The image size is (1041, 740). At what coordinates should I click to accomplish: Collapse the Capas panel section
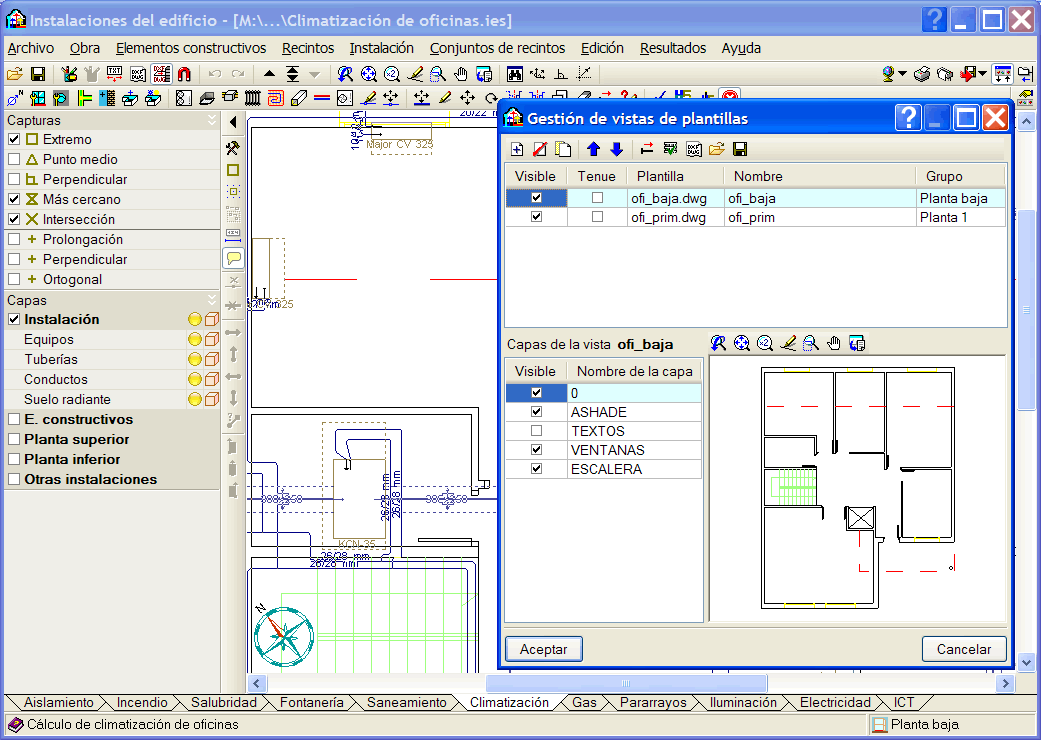pos(212,300)
